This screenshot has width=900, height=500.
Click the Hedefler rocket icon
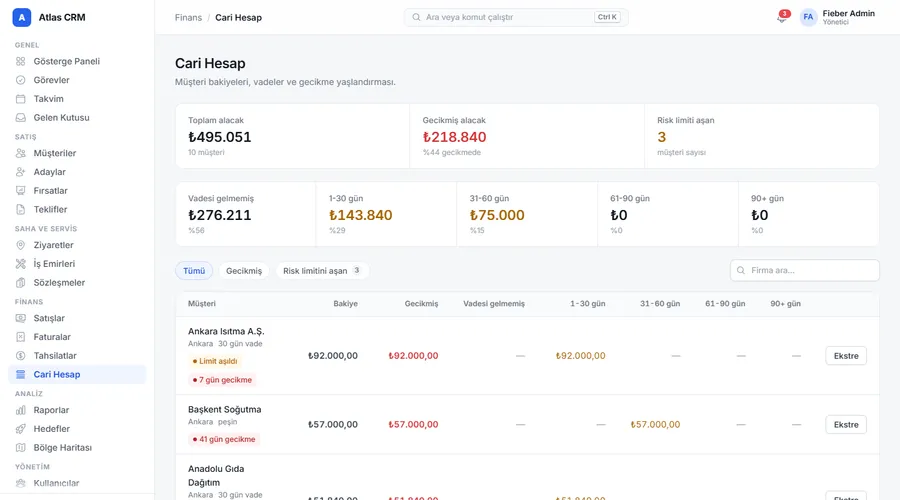[x=21, y=429]
